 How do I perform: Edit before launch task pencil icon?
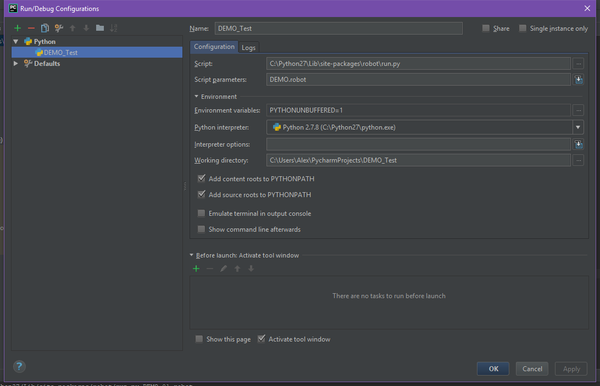(x=223, y=269)
